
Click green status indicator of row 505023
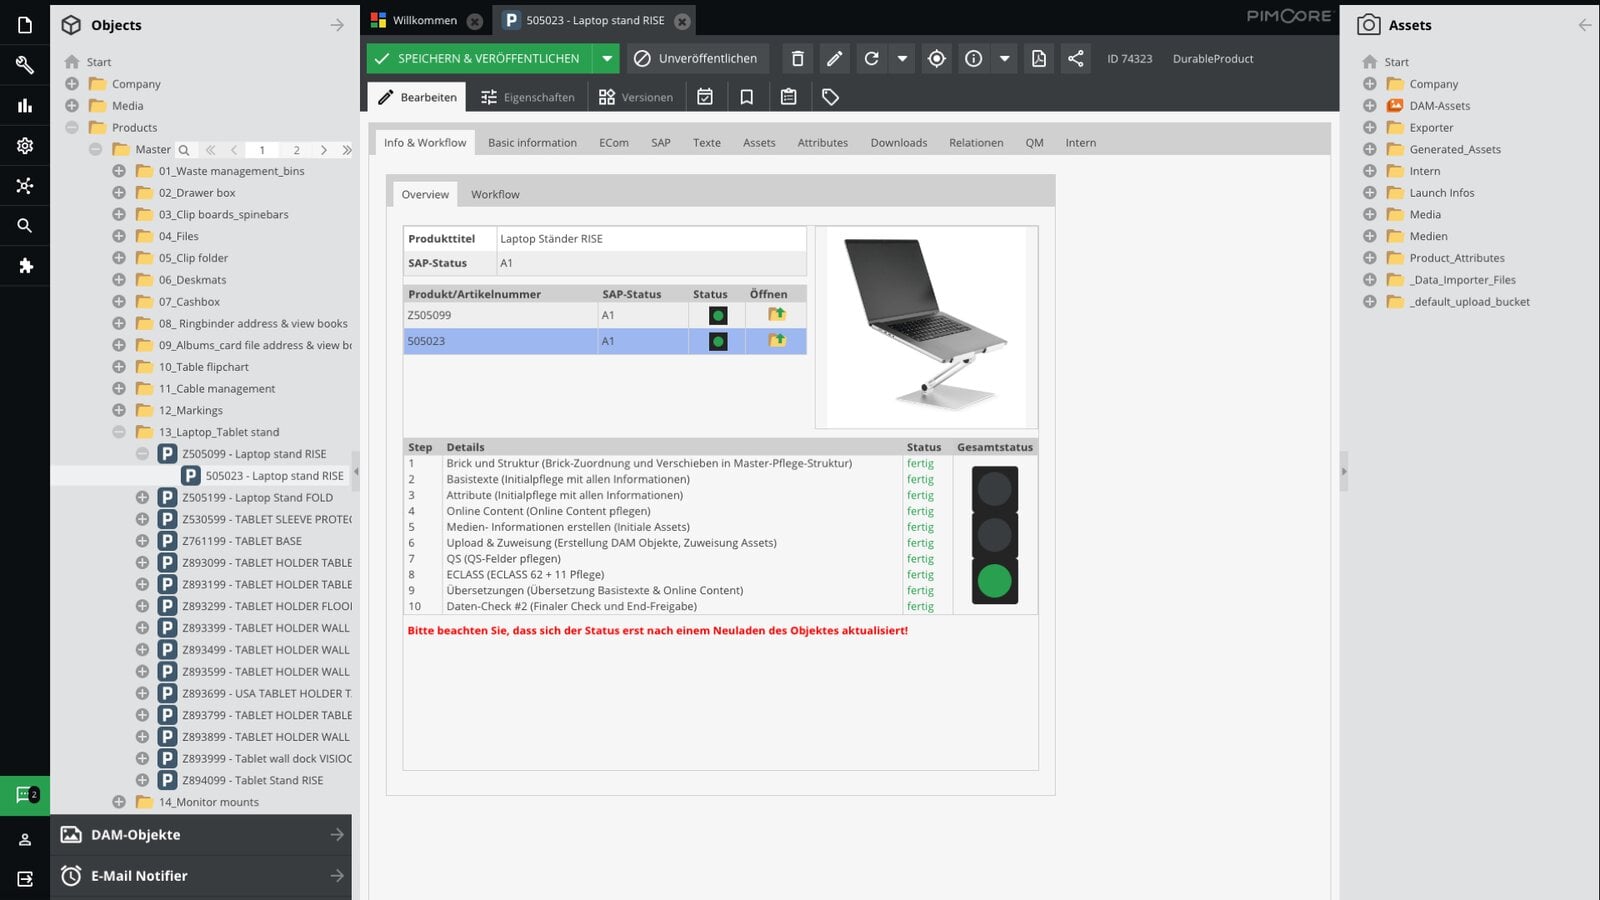[x=718, y=341]
